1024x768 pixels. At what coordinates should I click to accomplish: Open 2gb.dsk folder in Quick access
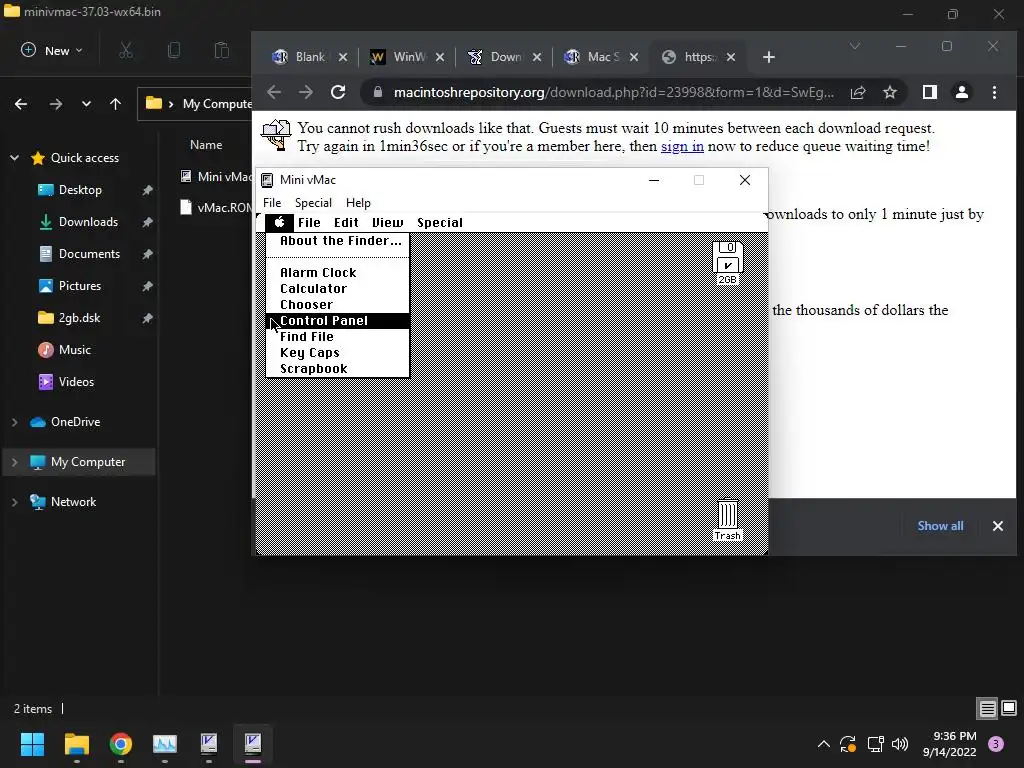[x=79, y=318]
